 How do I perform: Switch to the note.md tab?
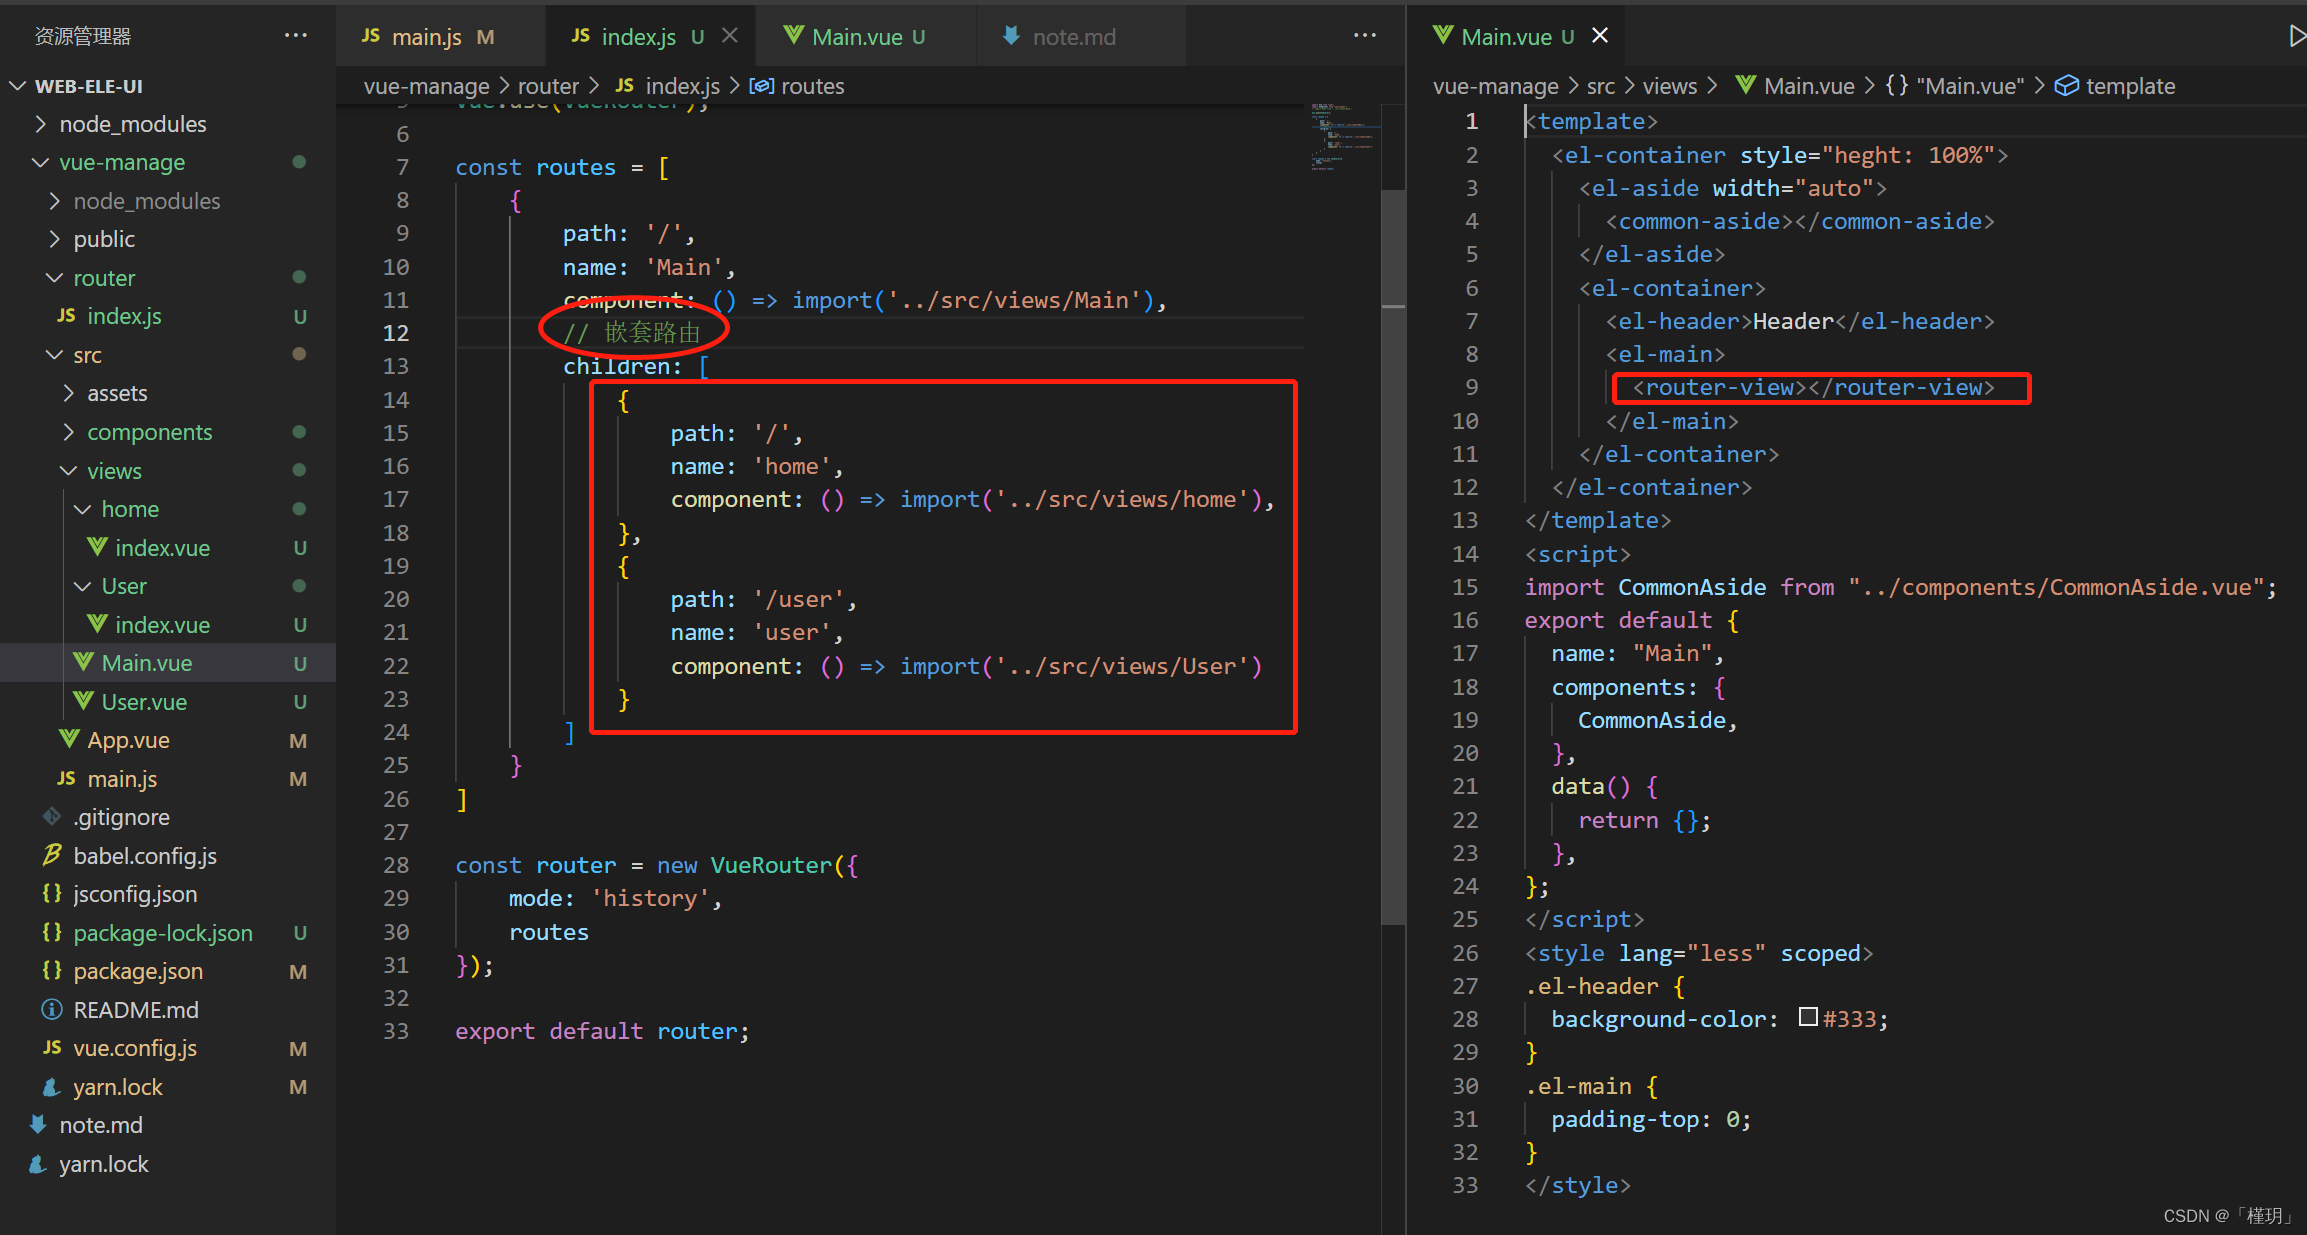[x=1073, y=37]
